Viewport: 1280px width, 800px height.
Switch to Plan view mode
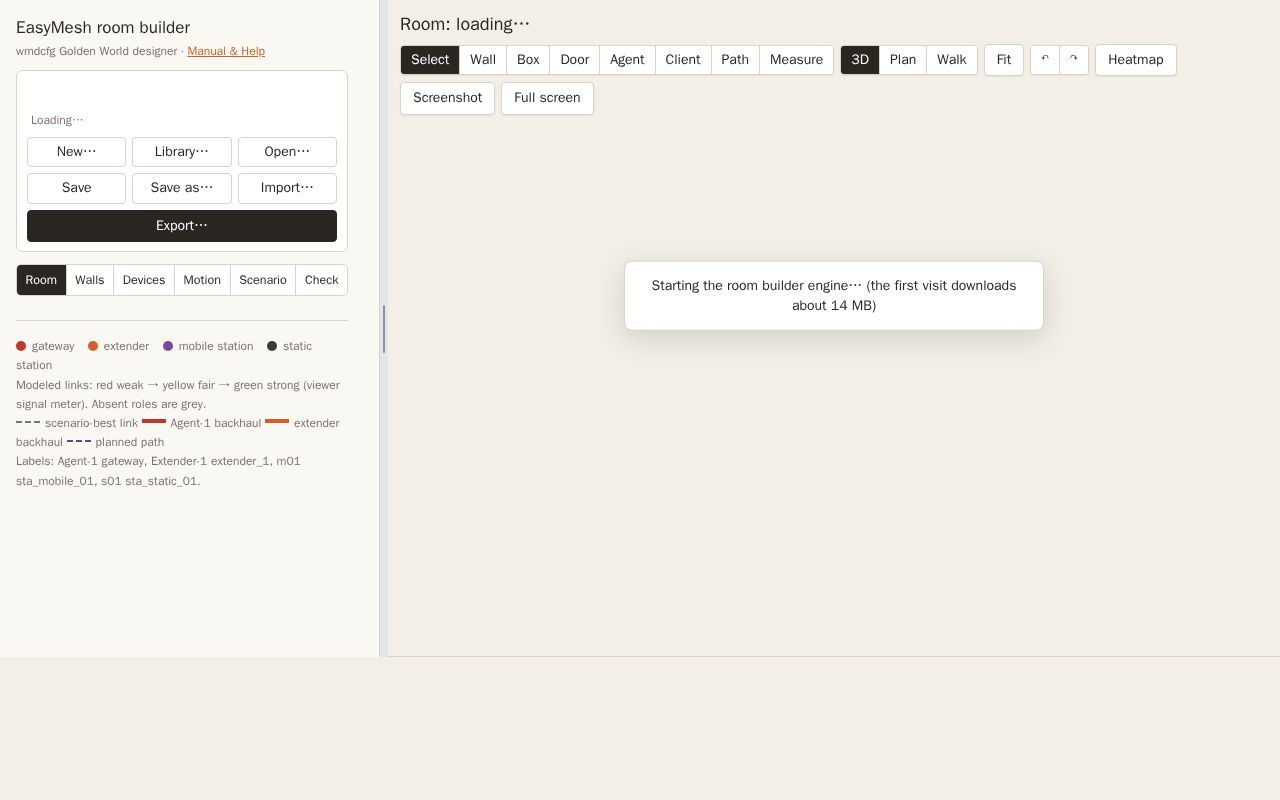click(x=903, y=60)
